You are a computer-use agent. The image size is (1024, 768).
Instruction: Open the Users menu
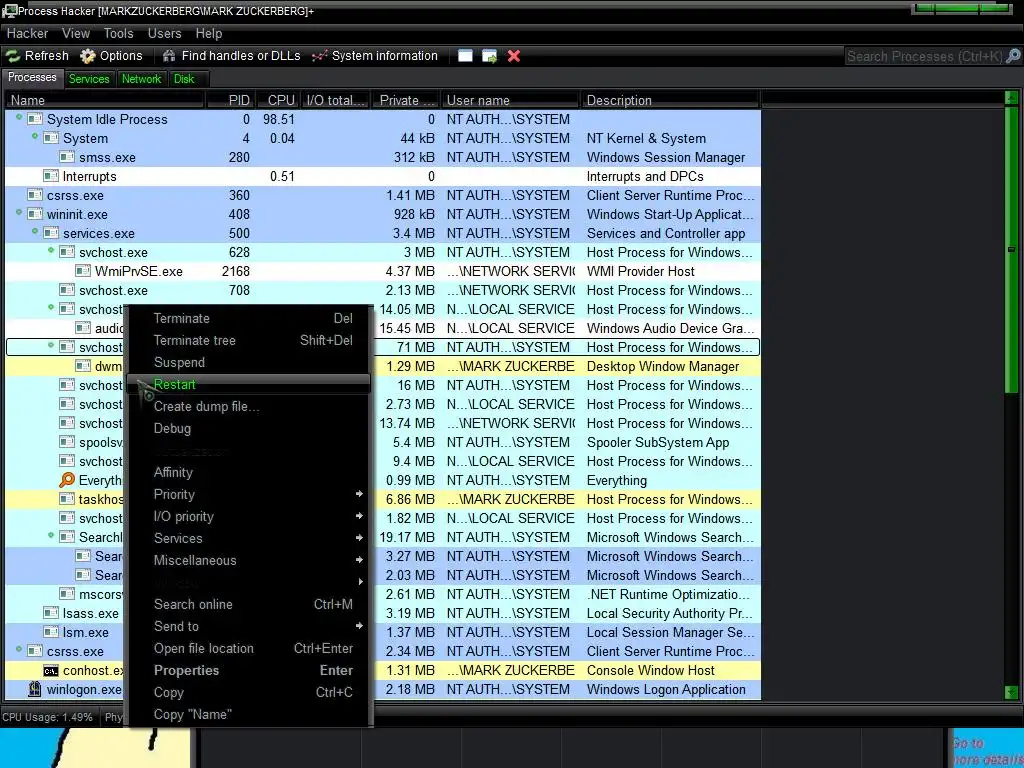[x=164, y=33]
